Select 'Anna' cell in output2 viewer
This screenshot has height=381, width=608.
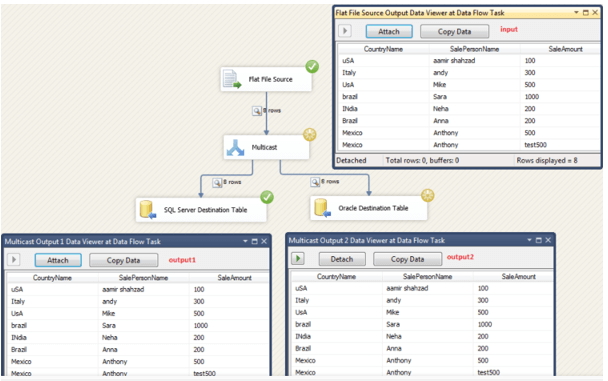click(428, 348)
